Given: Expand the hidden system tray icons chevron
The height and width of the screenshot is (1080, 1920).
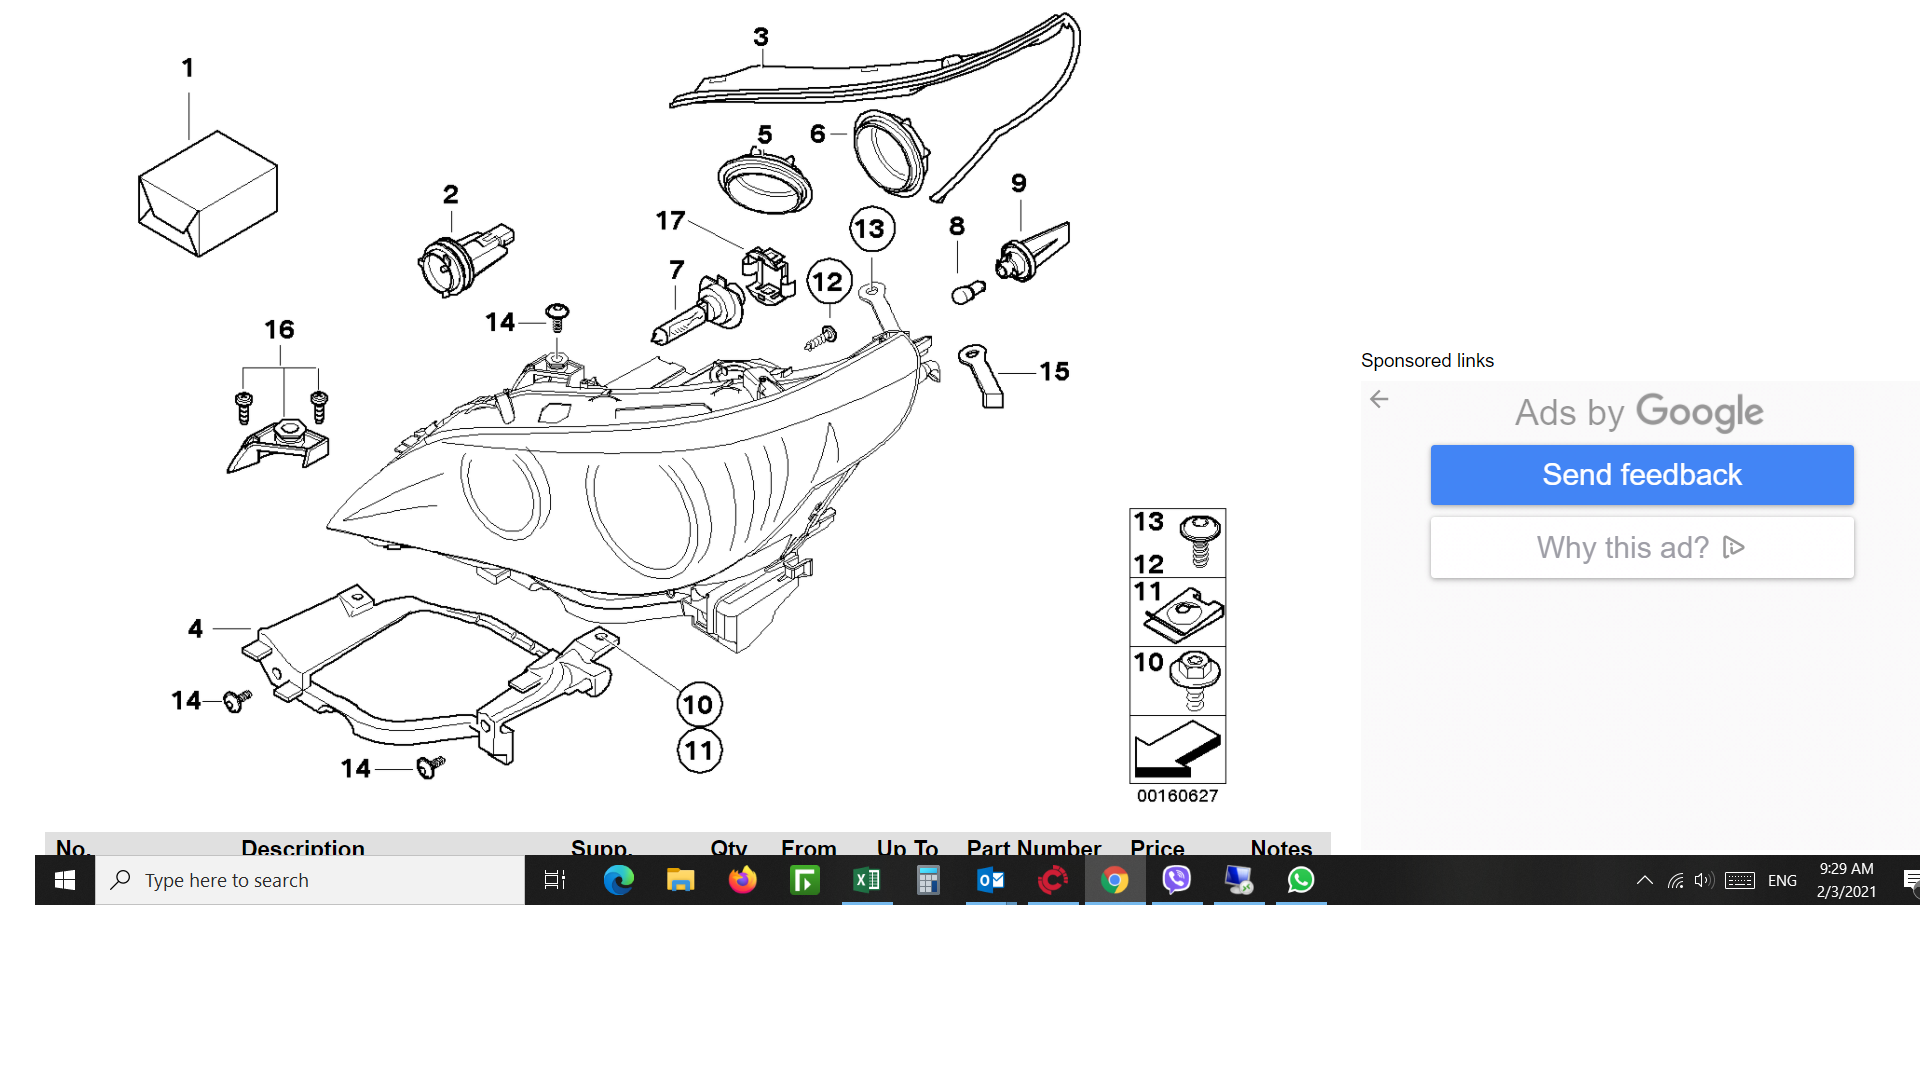Looking at the screenshot, I should tap(1644, 881).
